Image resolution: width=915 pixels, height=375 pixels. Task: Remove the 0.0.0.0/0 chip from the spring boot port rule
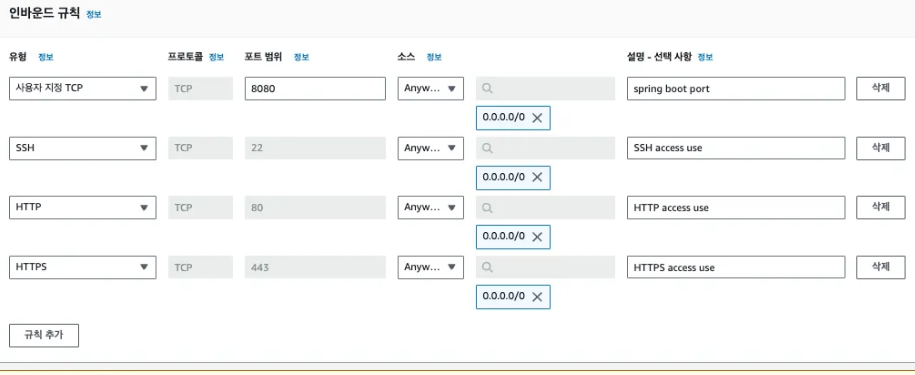[x=537, y=118]
